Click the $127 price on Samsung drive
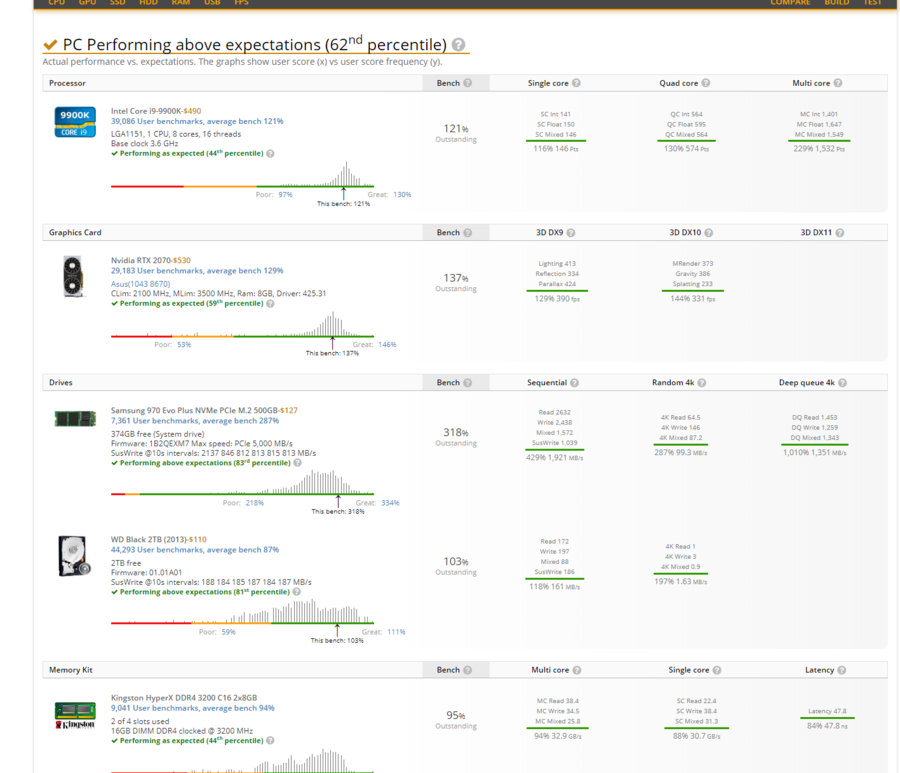This screenshot has width=900, height=773. (x=289, y=411)
